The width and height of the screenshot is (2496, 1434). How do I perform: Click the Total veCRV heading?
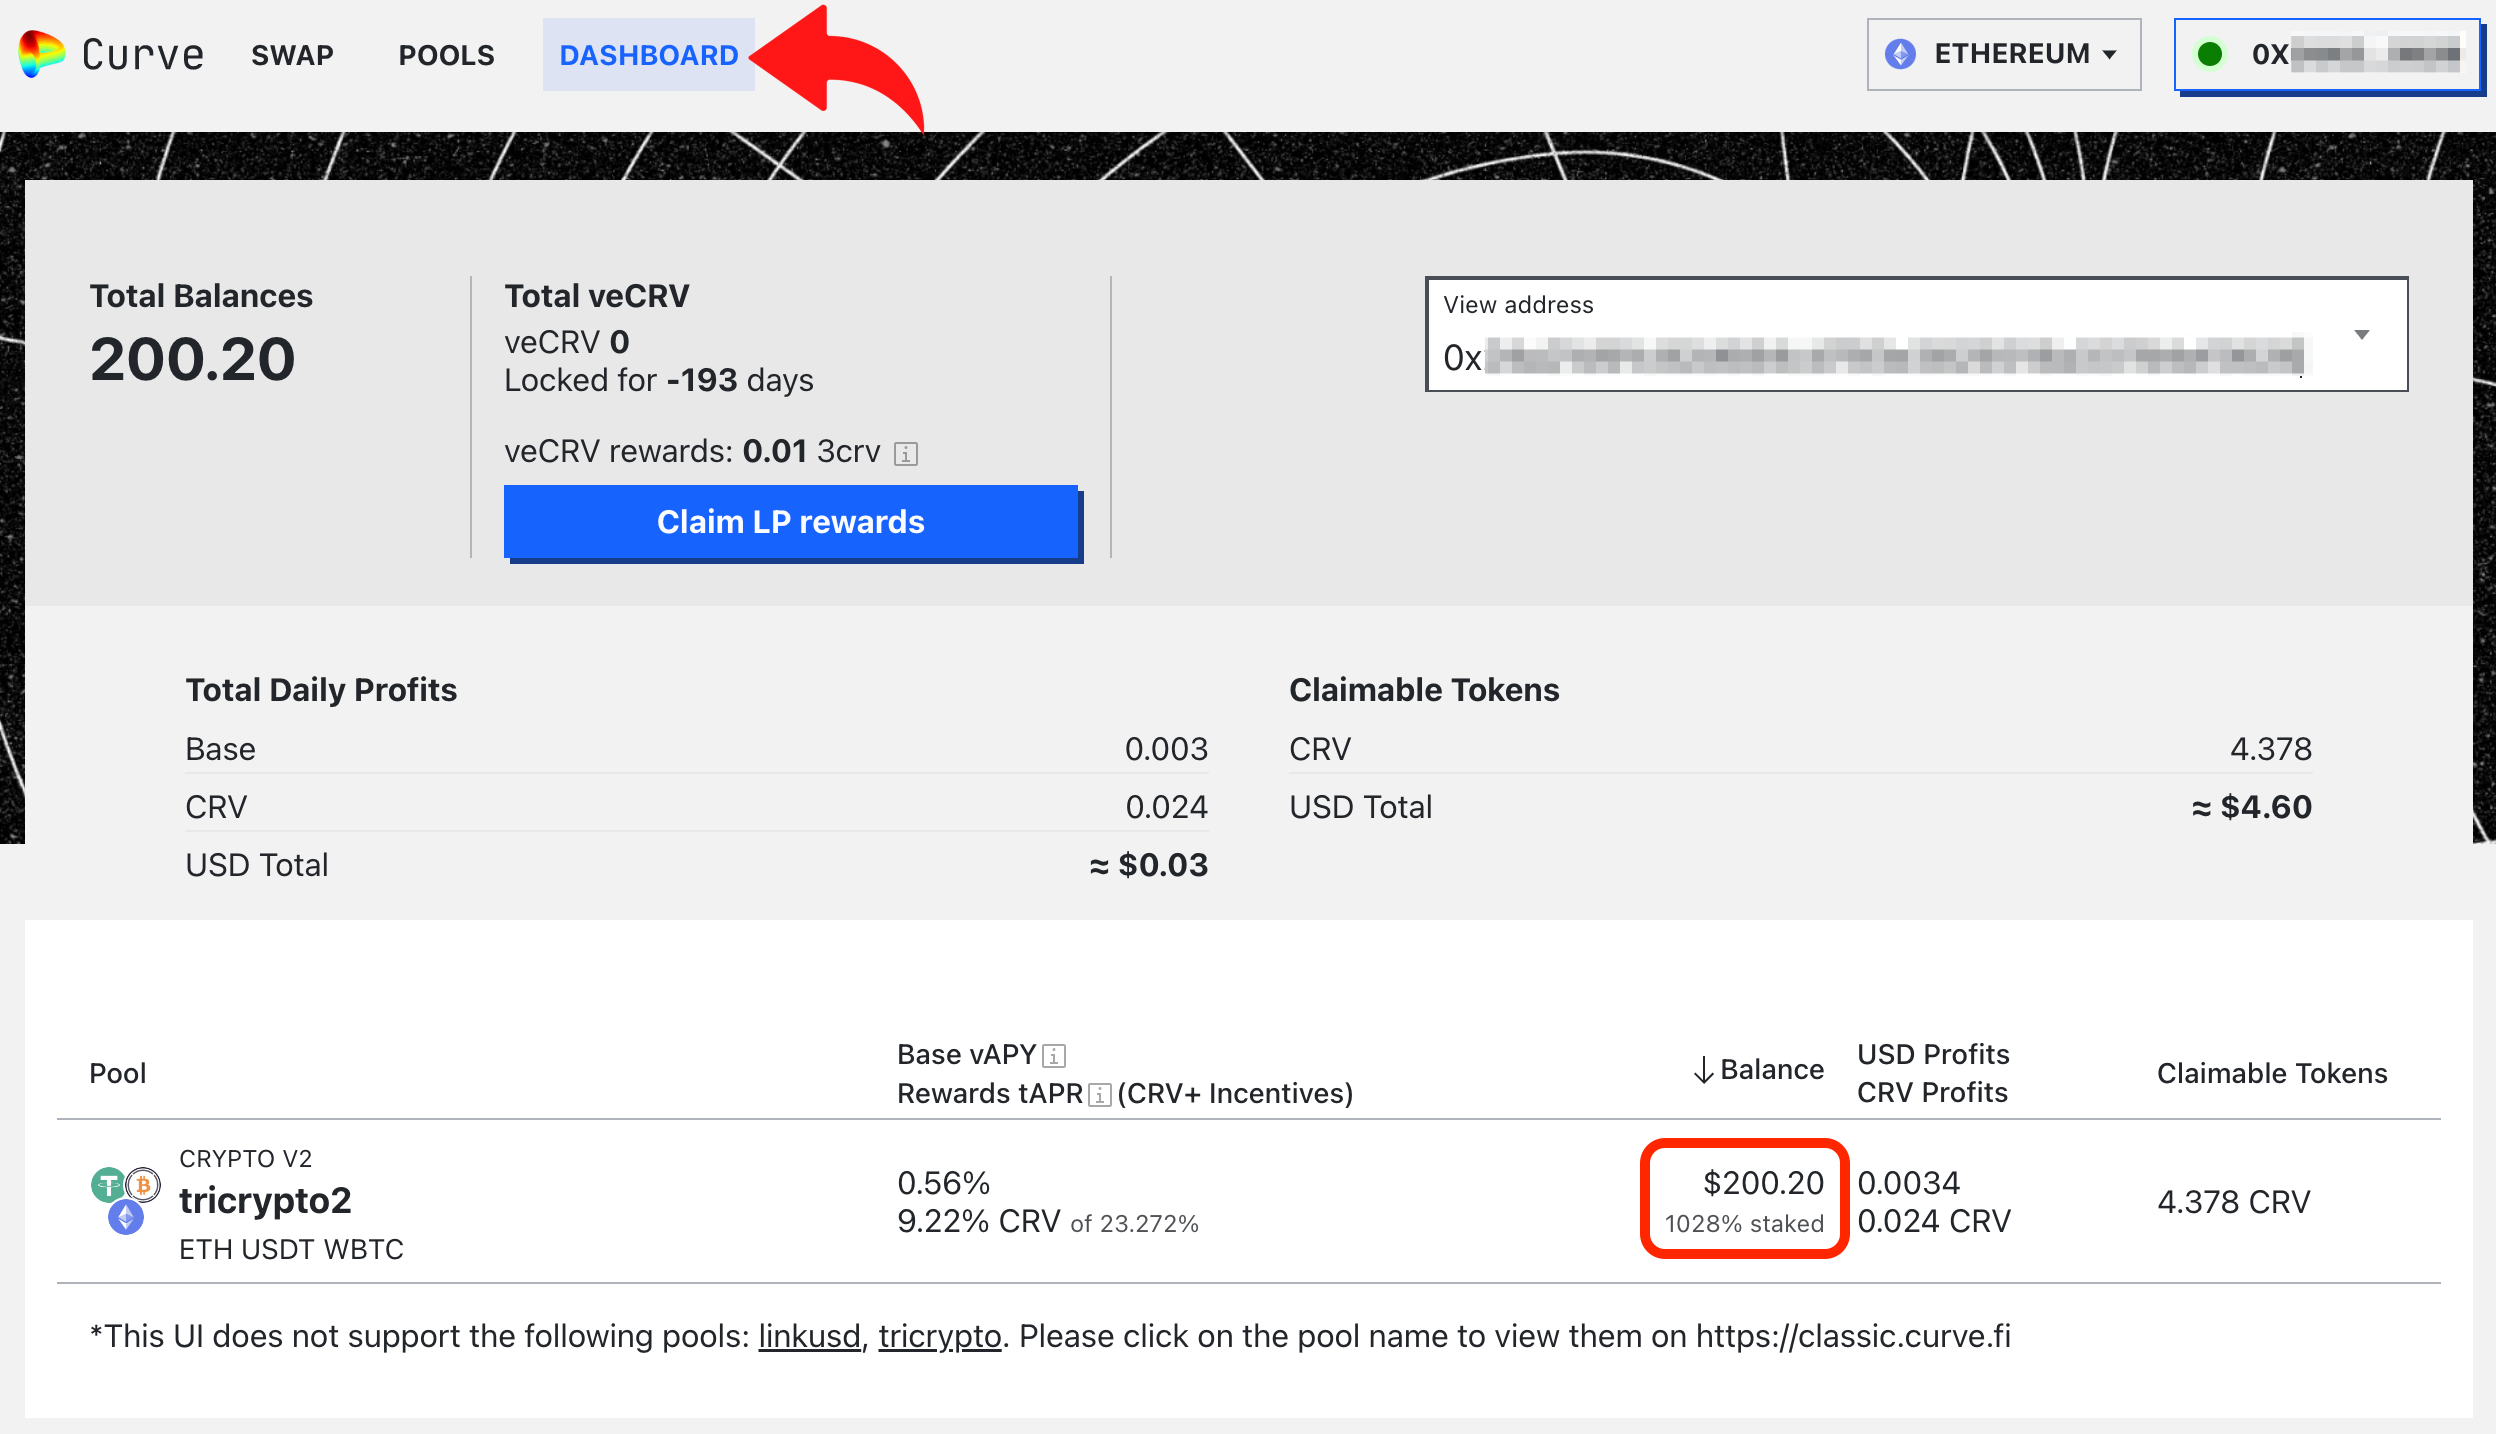tap(597, 296)
